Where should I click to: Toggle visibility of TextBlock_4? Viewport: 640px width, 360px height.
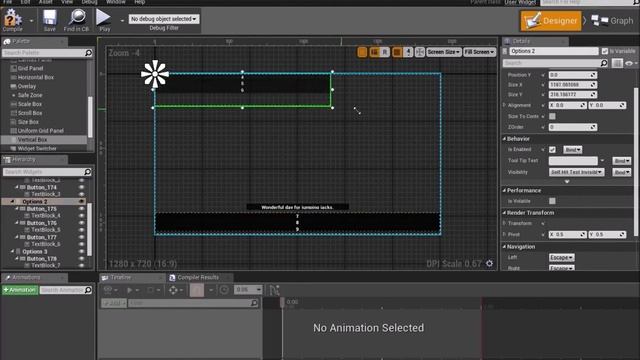81,216
